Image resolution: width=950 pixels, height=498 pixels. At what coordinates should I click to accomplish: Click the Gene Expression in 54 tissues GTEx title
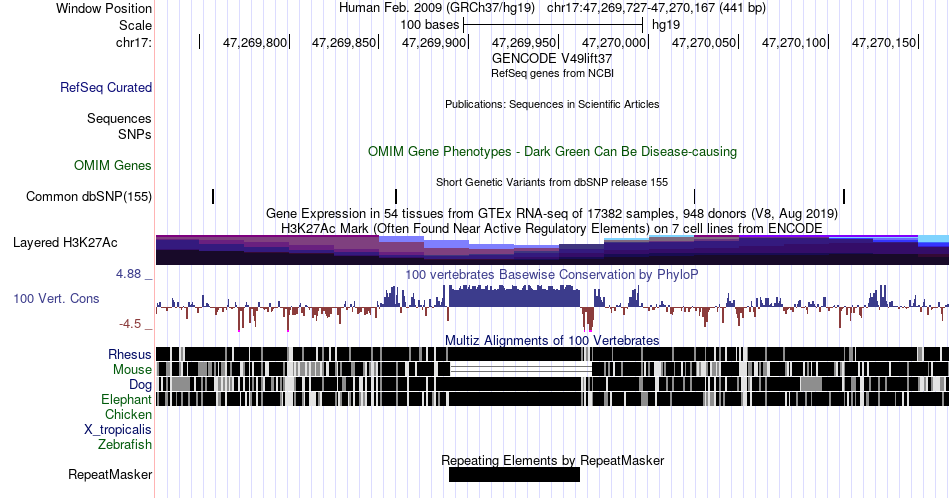(x=552, y=213)
